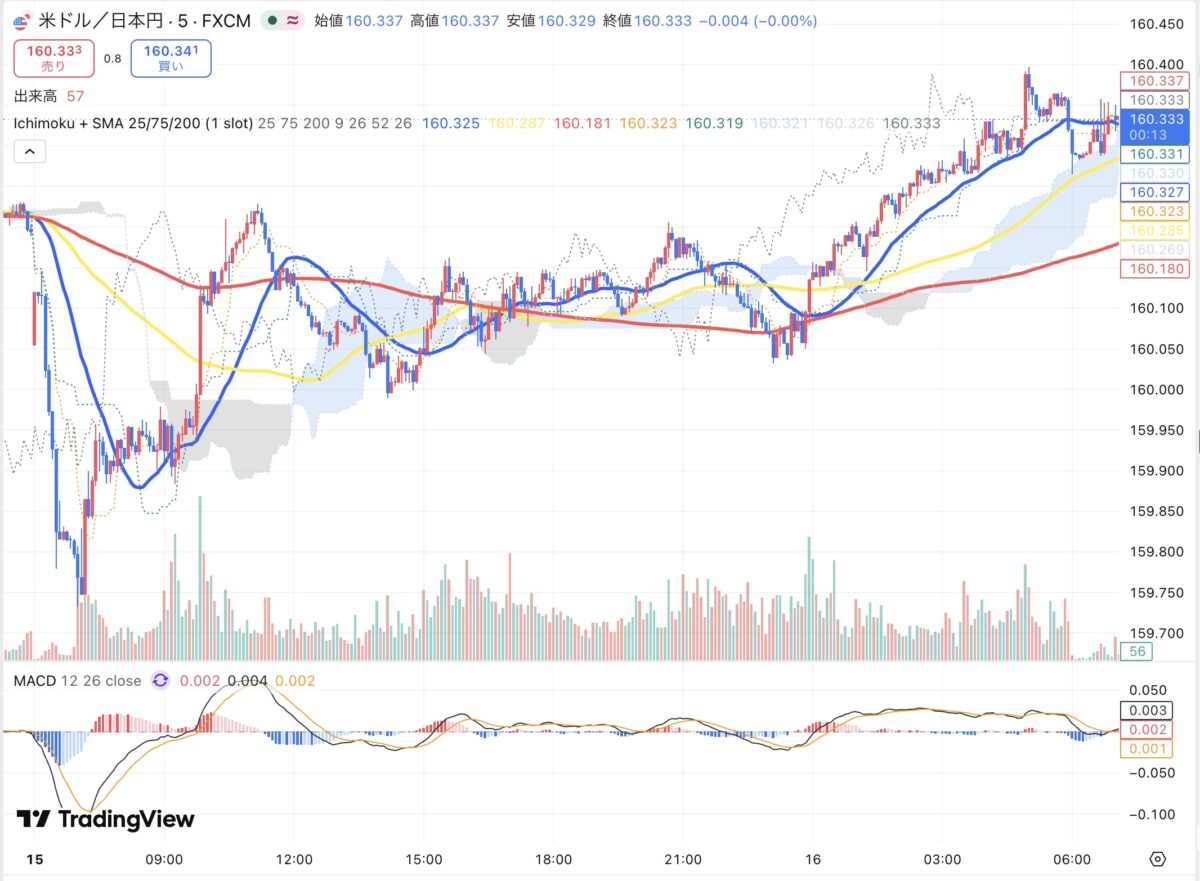1200x881 pixels.
Task: Click the 160.326 legend value
Action: point(846,123)
